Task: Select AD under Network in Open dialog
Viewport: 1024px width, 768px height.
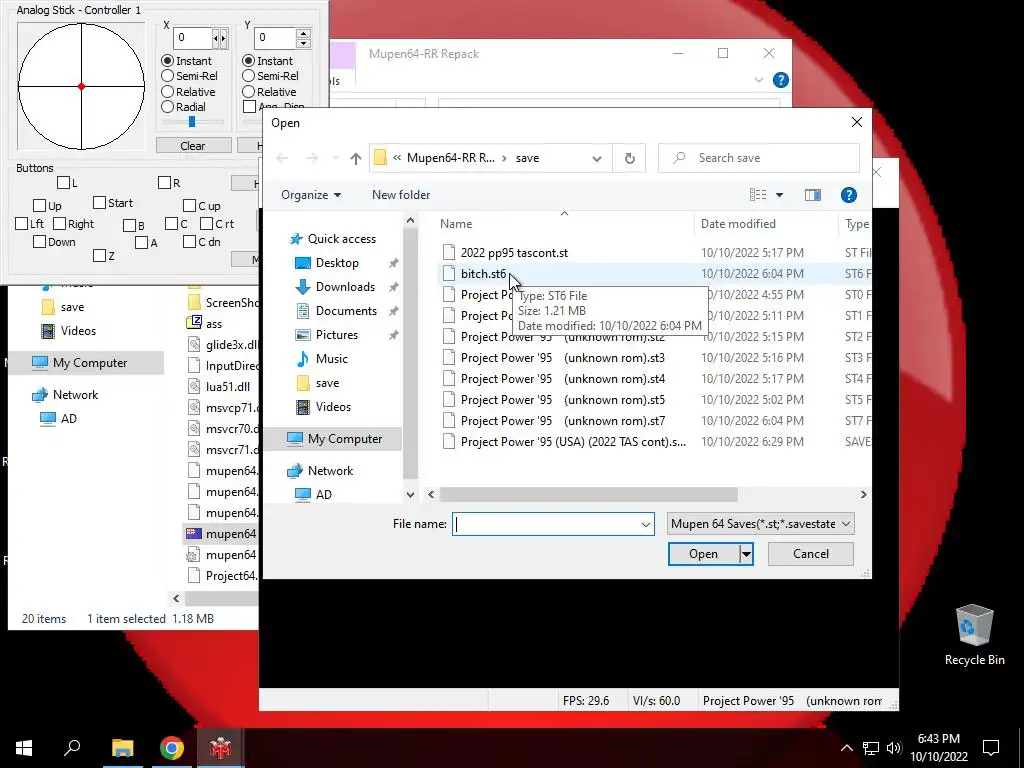Action: point(323,494)
